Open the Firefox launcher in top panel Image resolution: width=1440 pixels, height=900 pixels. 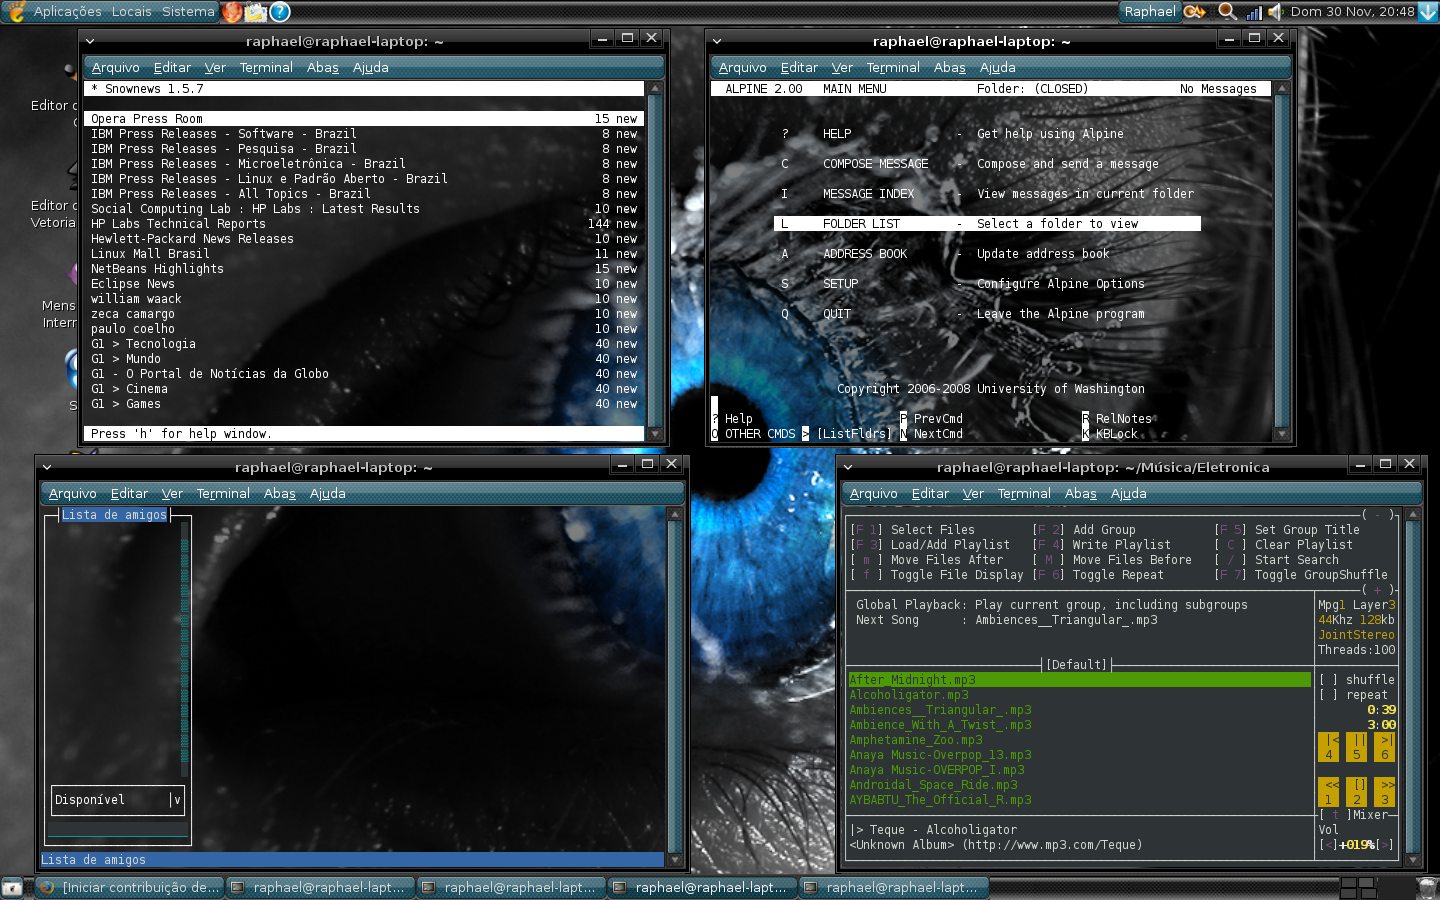[232, 12]
